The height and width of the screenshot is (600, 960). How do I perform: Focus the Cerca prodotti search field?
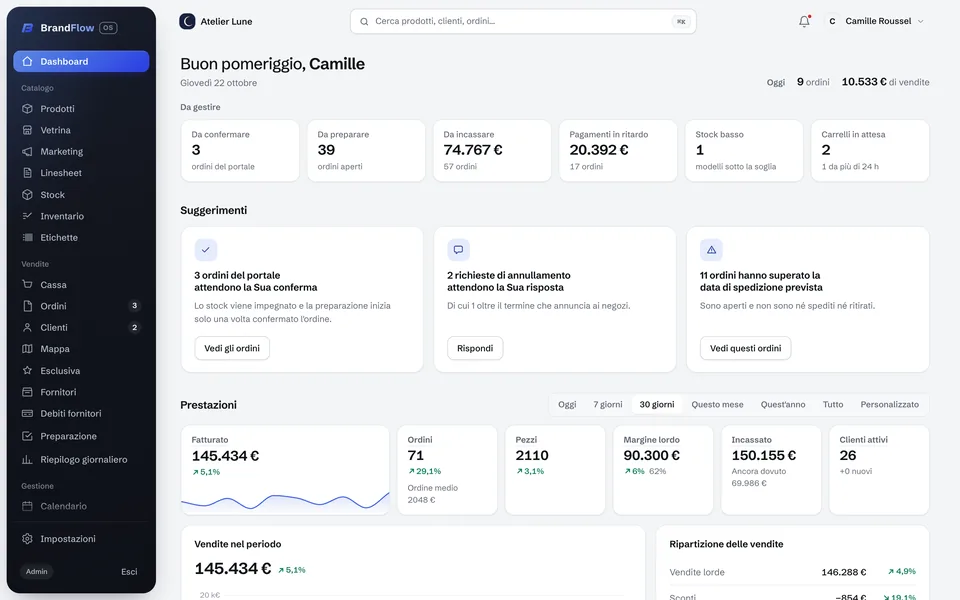click(523, 21)
